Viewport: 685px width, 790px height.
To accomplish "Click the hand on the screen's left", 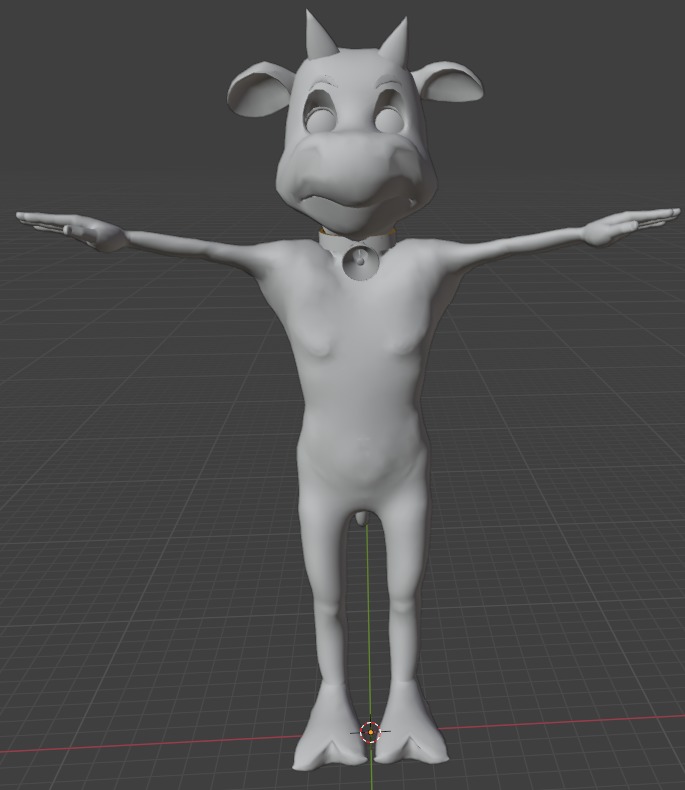I will [x=71, y=230].
